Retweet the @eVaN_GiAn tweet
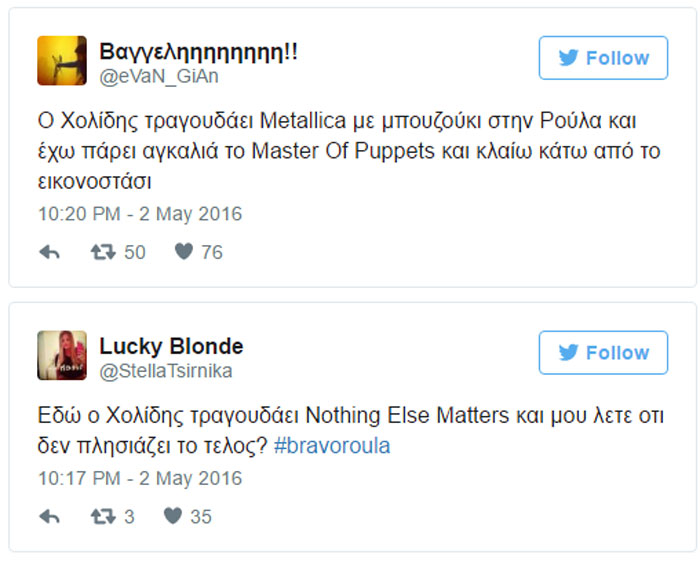 (x=103, y=252)
